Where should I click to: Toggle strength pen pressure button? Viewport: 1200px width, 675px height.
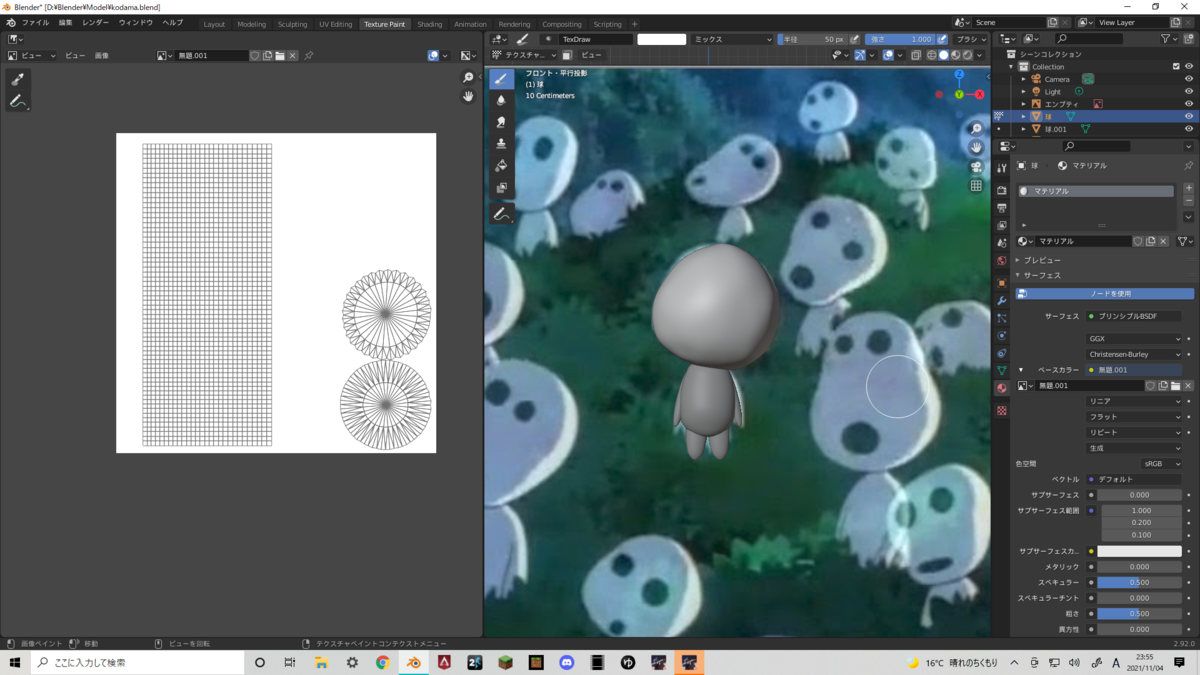[x=942, y=39]
